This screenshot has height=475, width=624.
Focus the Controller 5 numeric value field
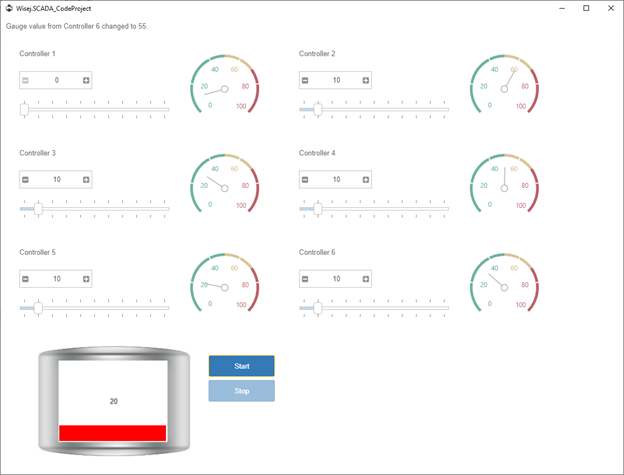pyautogui.click(x=56, y=279)
